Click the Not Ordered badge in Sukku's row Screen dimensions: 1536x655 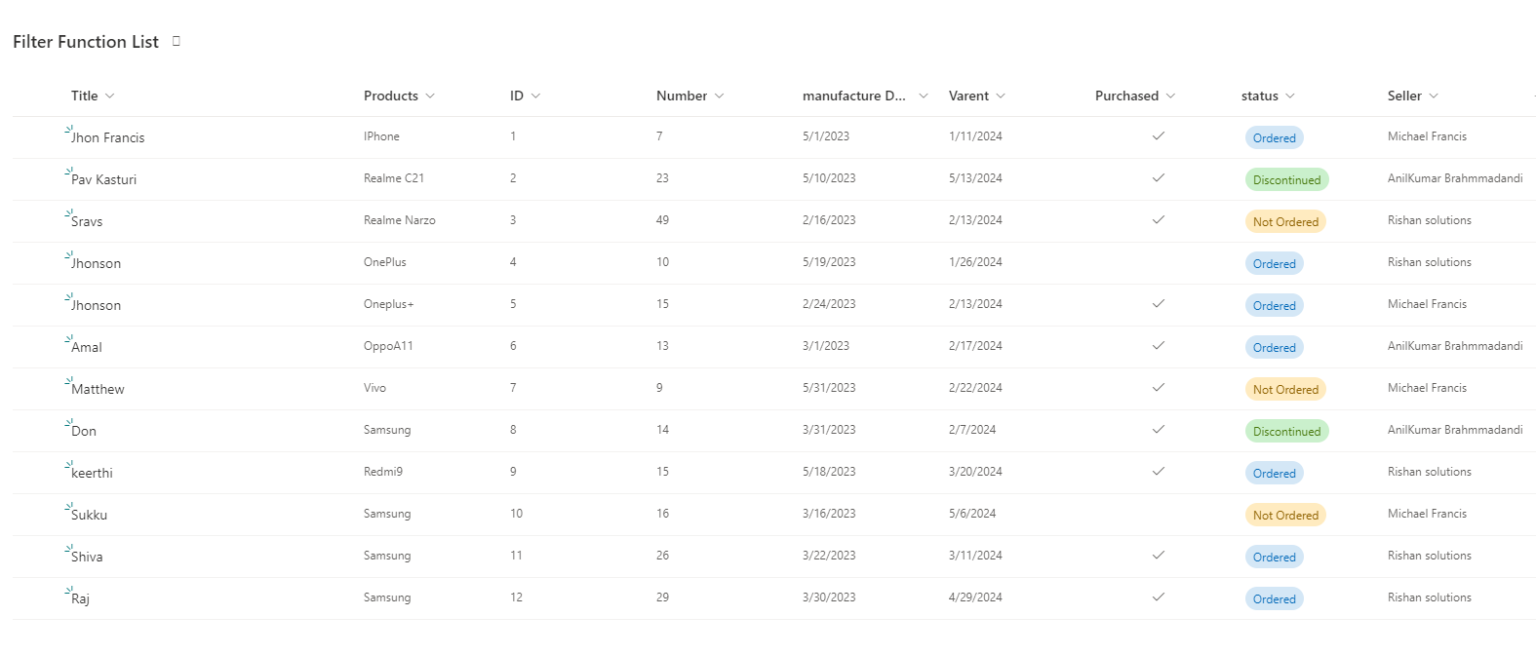pyautogui.click(x=1287, y=514)
